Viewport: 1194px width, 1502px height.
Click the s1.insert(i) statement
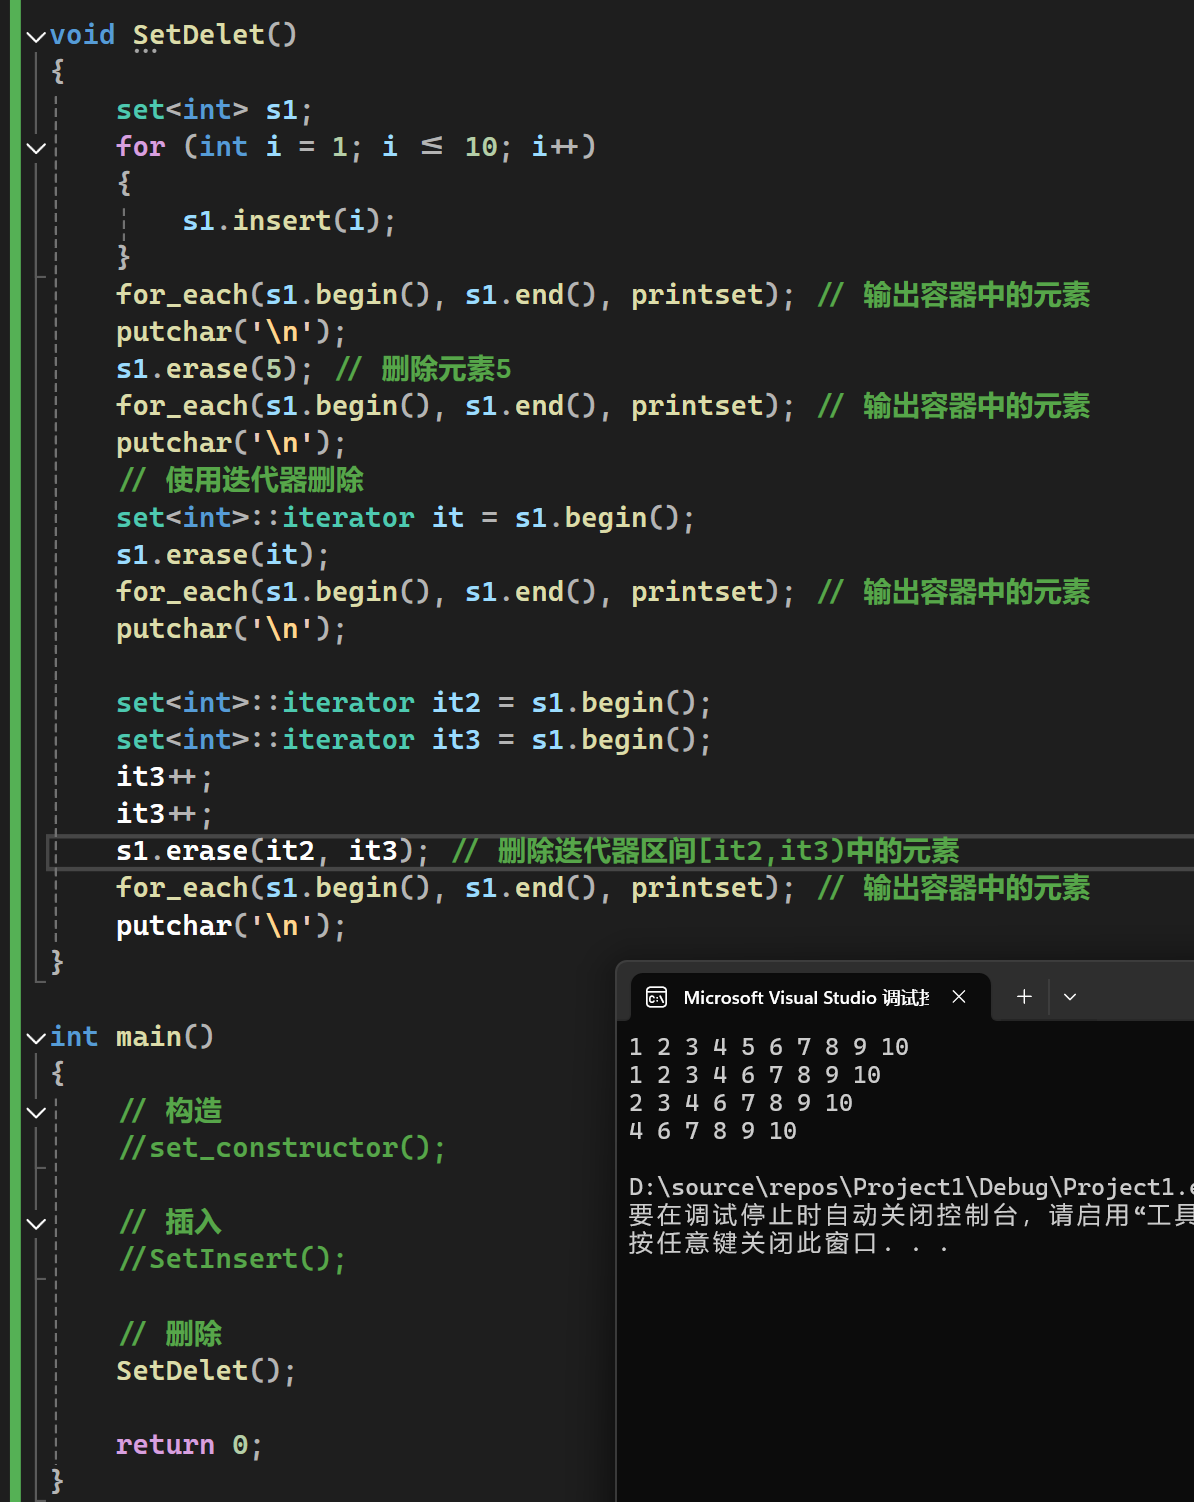288,221
